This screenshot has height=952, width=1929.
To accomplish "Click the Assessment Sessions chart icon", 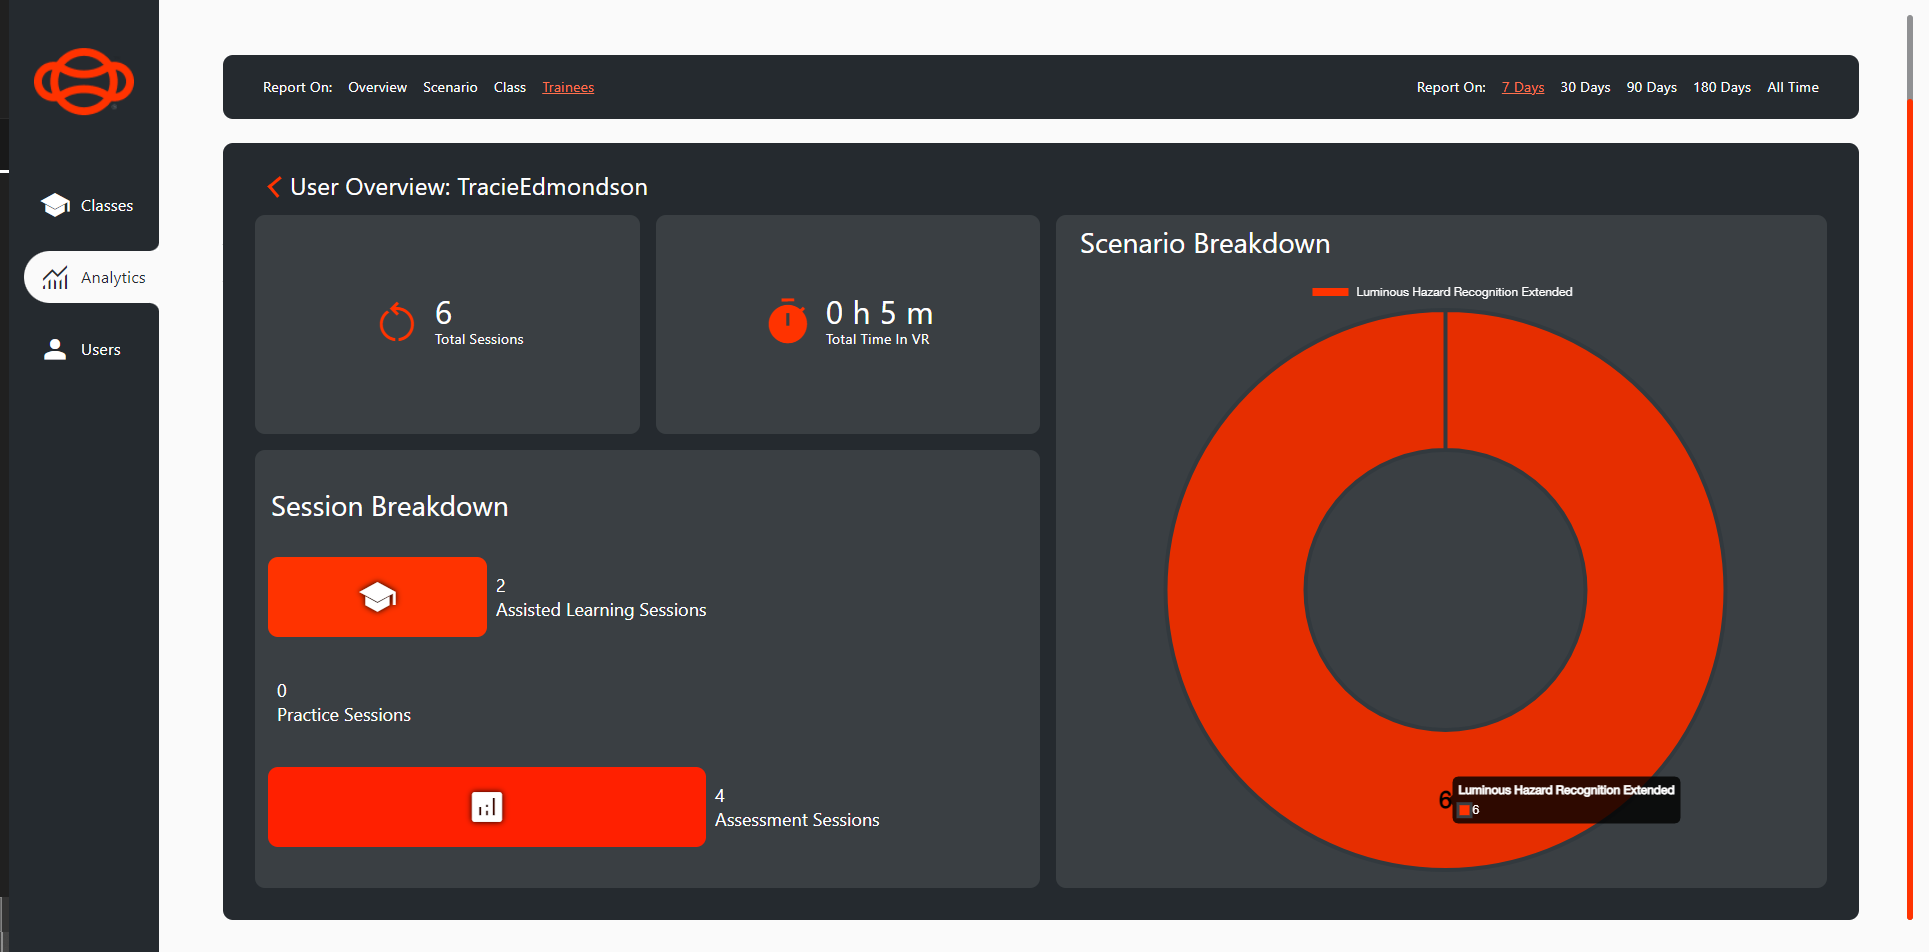I will [x=486, y=807].
